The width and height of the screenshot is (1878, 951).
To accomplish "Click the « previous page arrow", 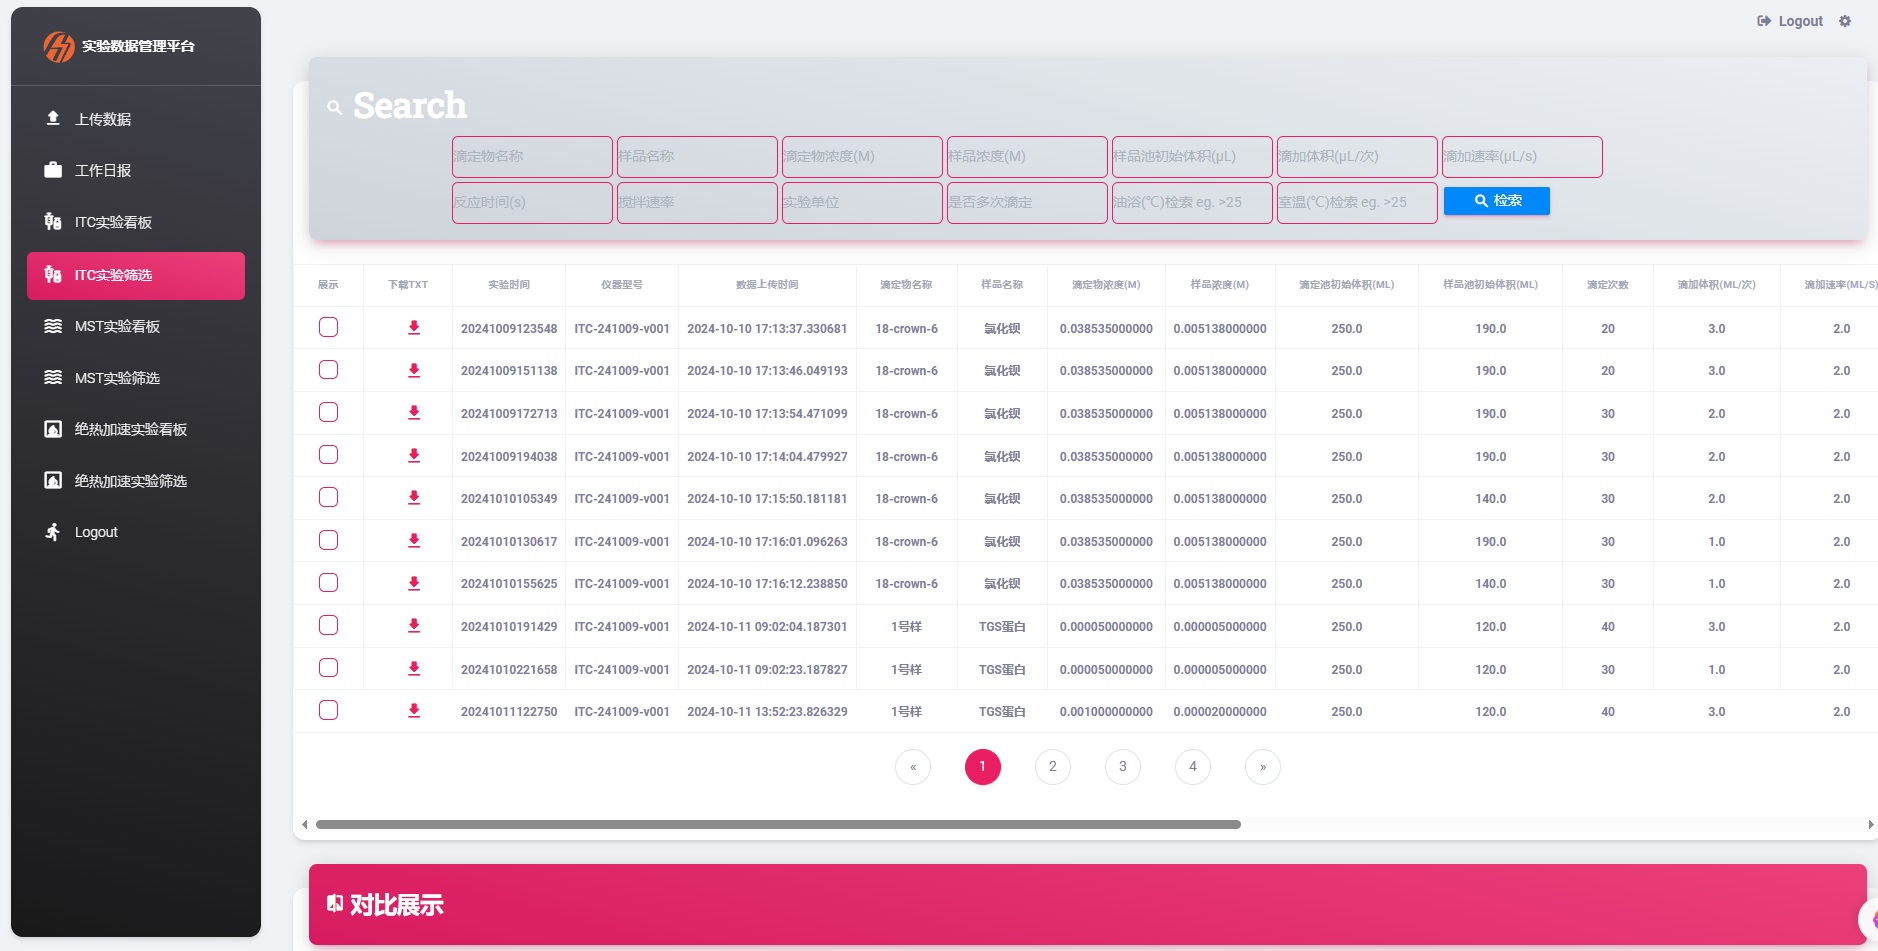I will (x=912, y=767).
